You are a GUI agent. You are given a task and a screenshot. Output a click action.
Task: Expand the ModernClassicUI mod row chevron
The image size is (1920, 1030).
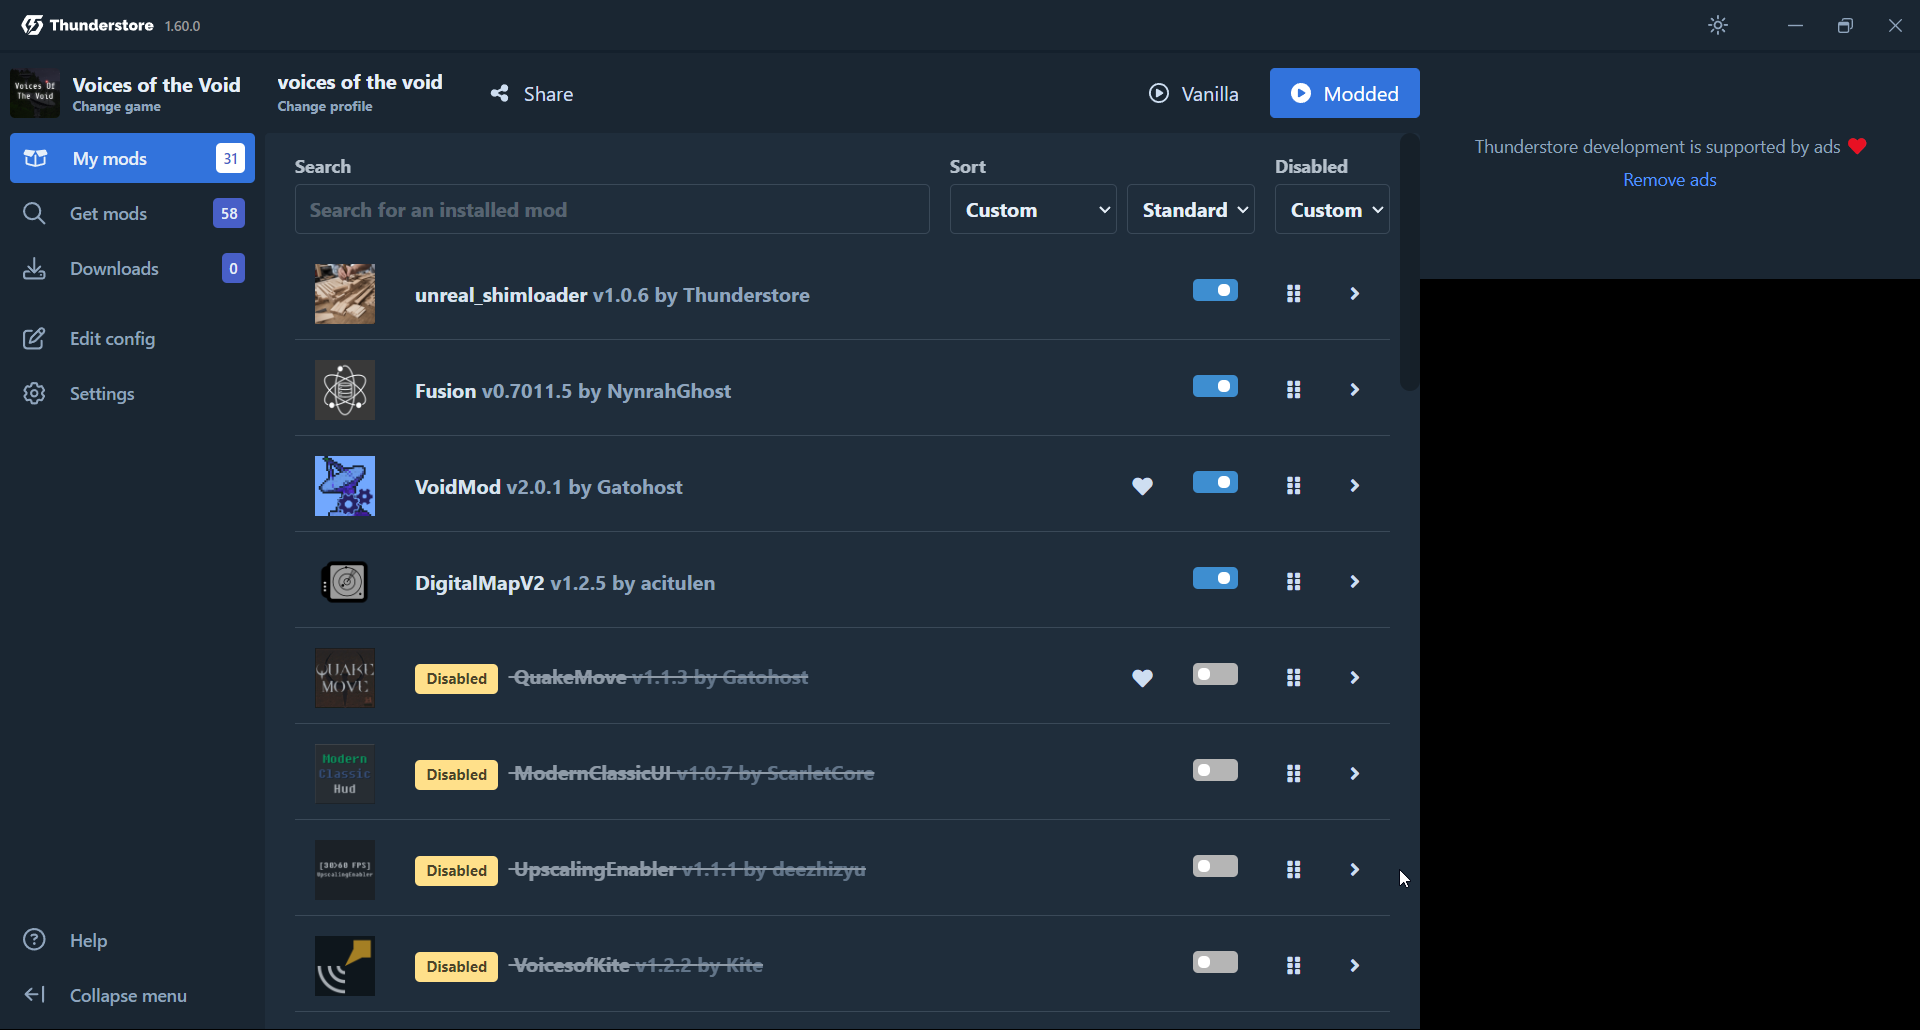(x=1355, y=774)
